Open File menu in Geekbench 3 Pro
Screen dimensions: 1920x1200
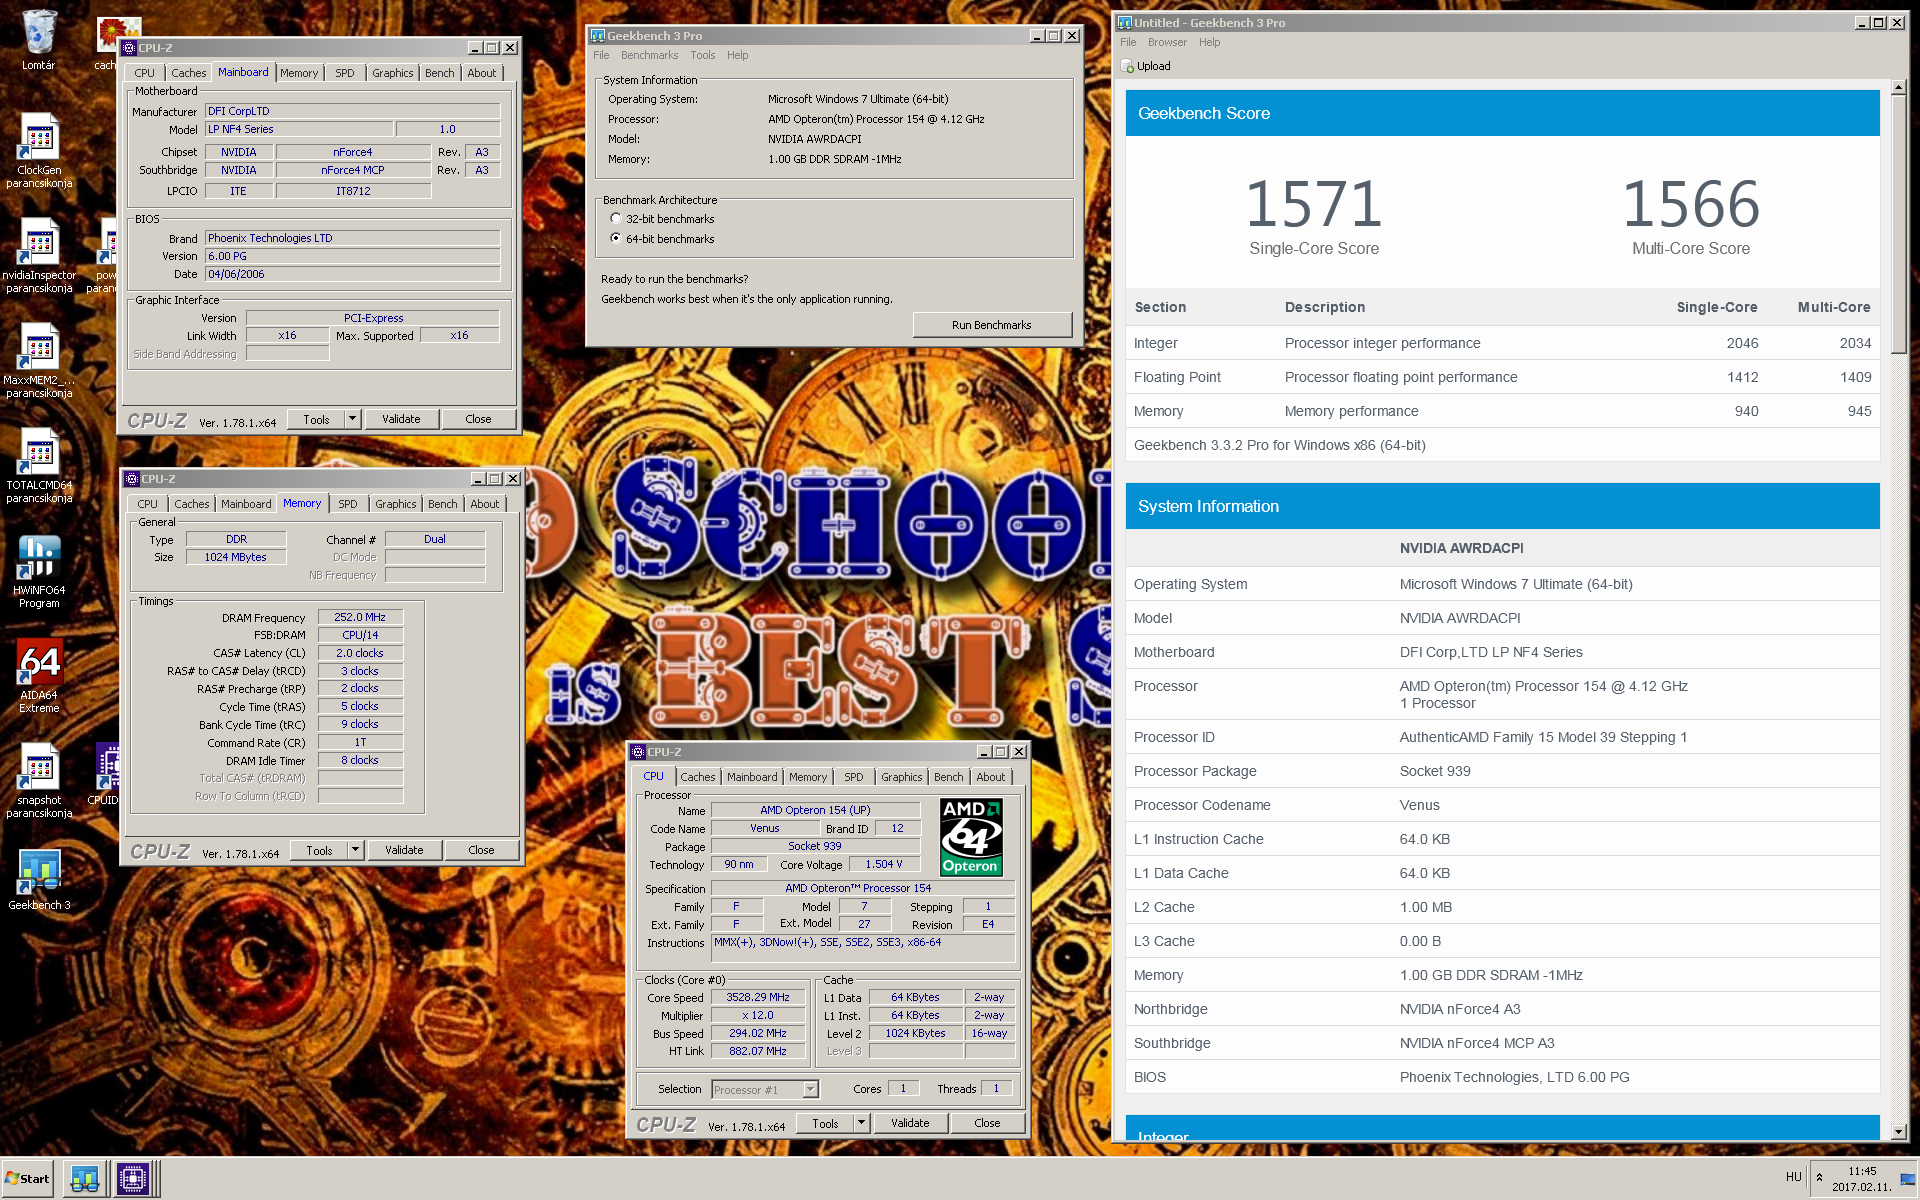[x=601, y=55]
